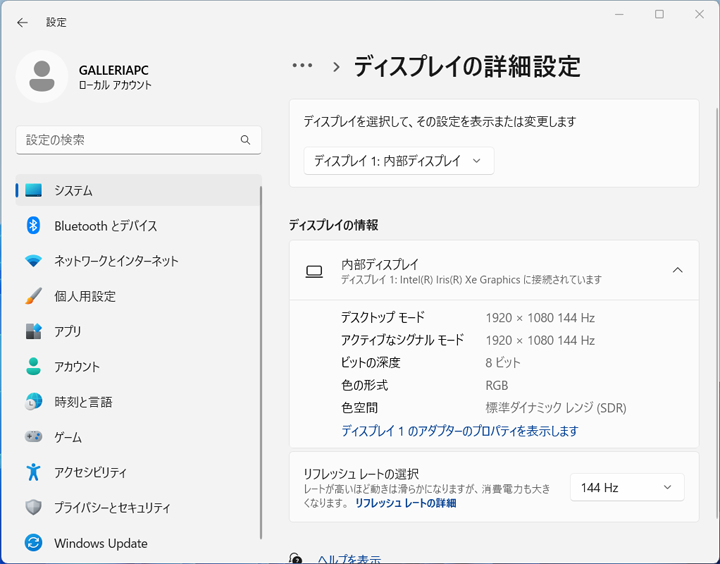This screenshot has width=720, height=564.
Task: Open the ディスプレイ 1: 内部ディスプレイ dropdown
Action: (x=399, y=161)
